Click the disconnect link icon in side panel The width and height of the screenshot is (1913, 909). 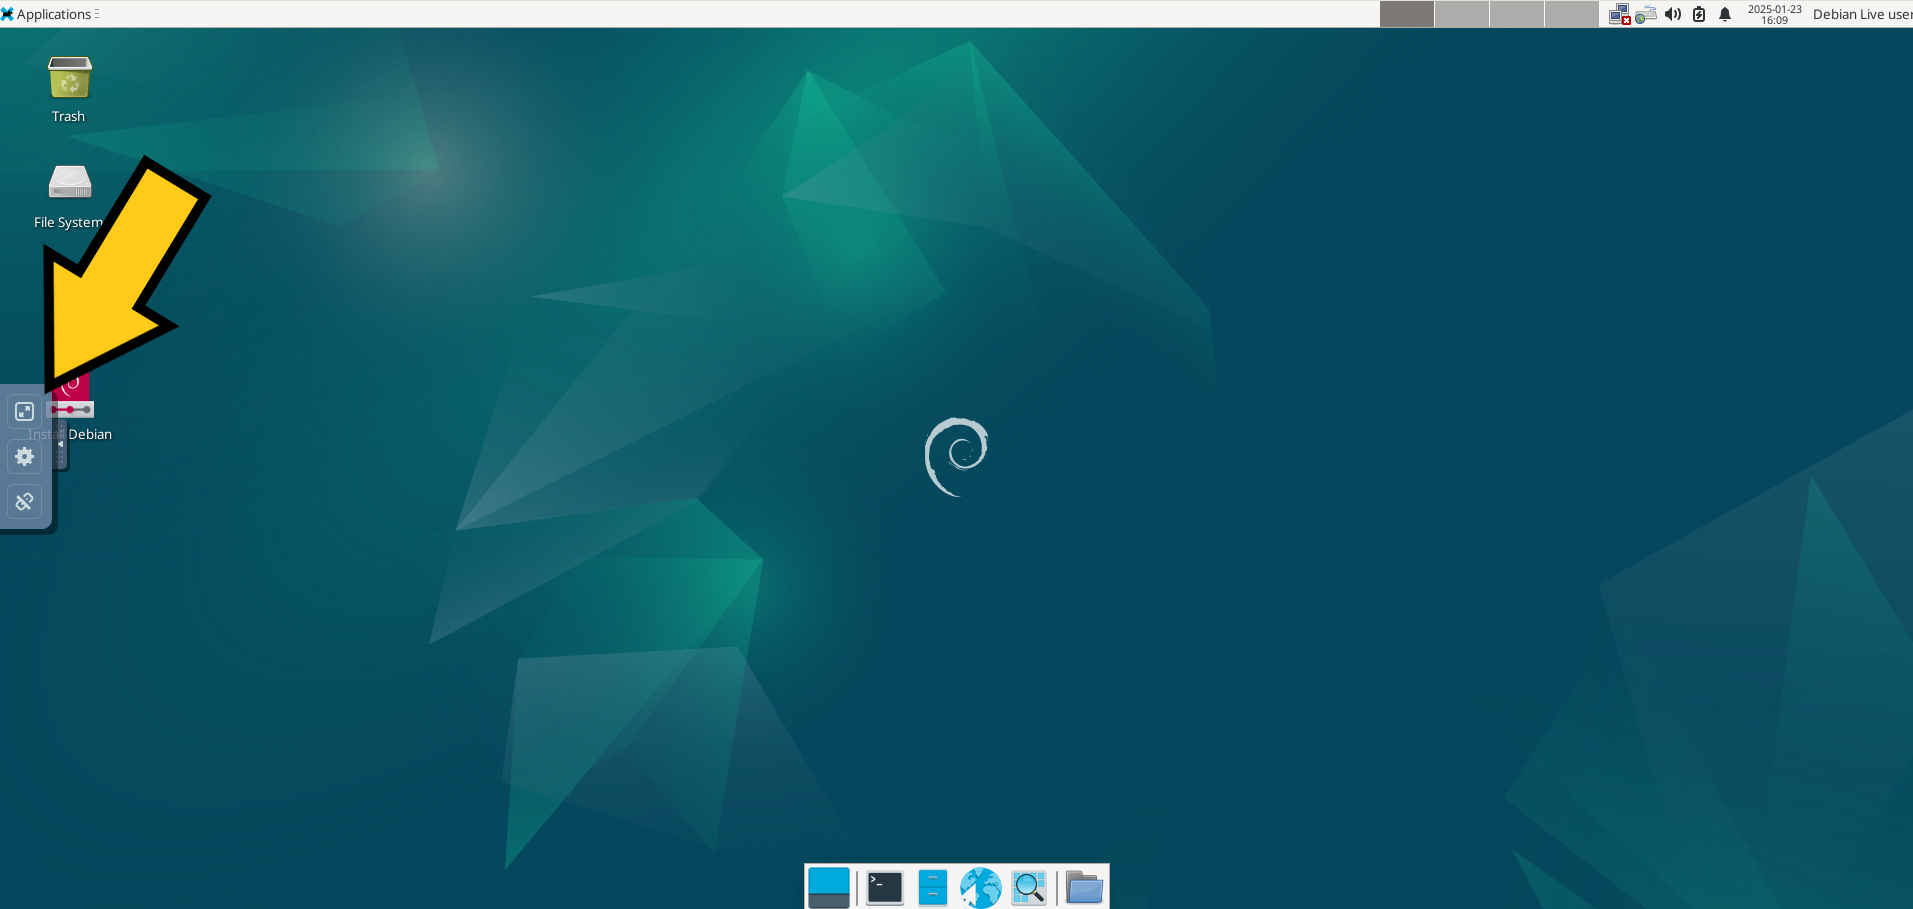point(25,501)
